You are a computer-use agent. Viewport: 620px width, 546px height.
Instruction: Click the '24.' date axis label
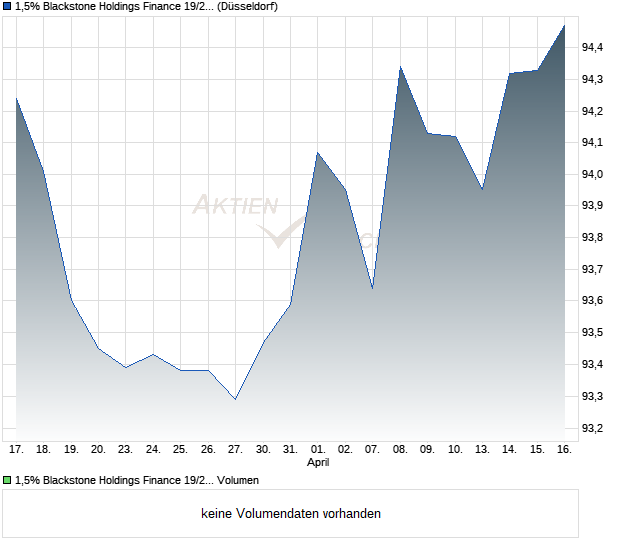[153, 450]
